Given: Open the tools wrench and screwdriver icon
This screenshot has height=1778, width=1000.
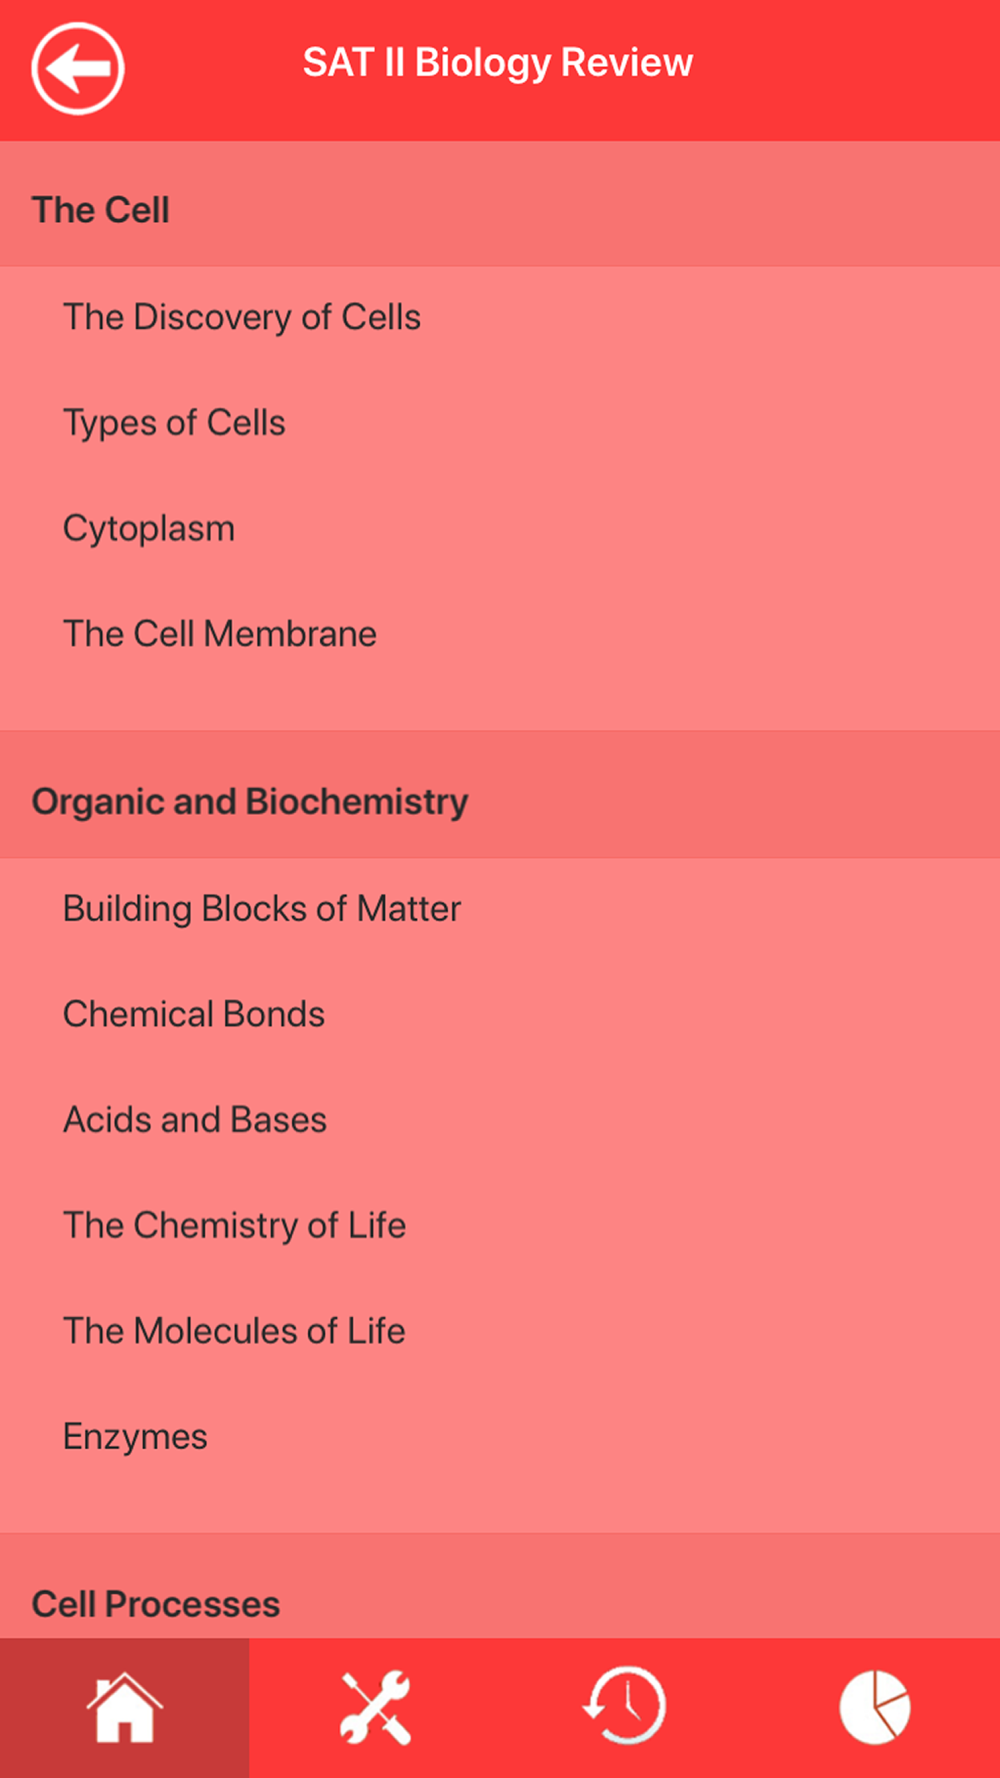Looking at the screenshot, I should click(375, 1708).
